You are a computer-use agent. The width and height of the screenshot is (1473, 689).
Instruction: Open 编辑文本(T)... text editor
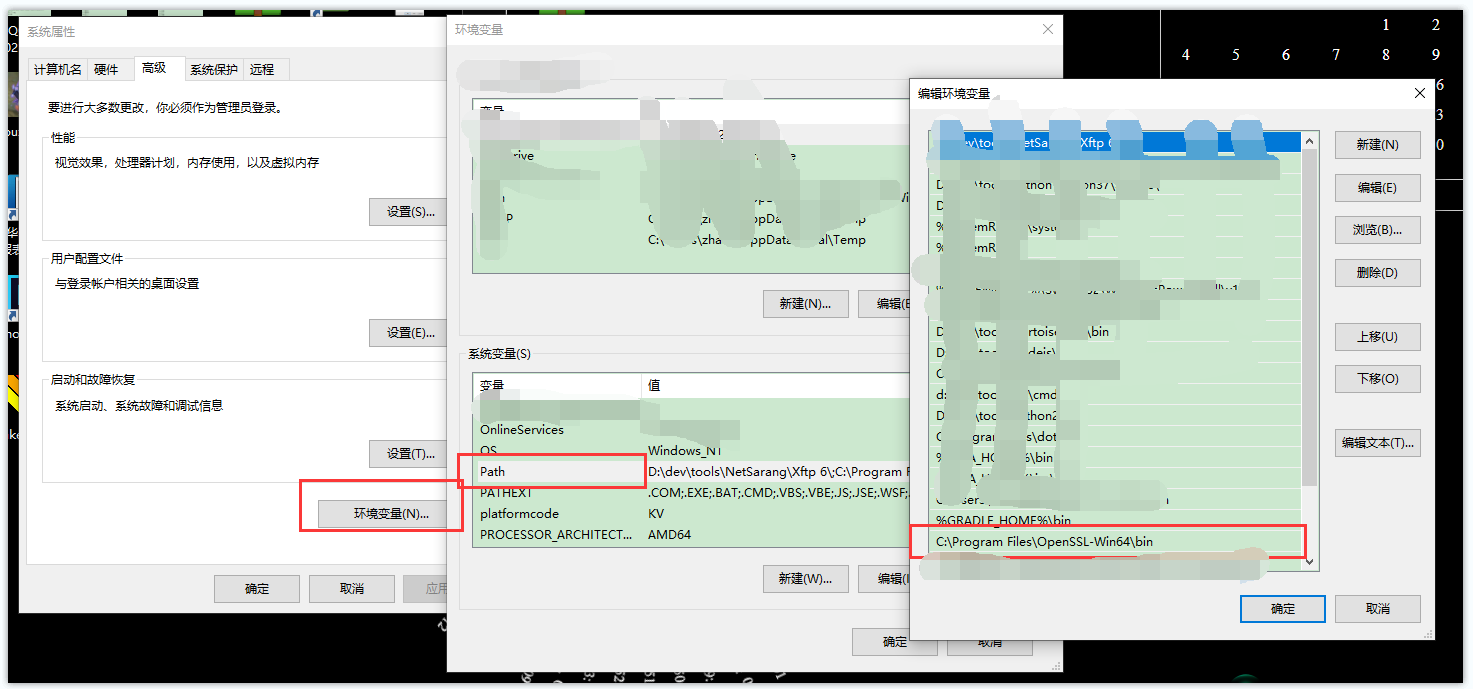point(1377,443)
